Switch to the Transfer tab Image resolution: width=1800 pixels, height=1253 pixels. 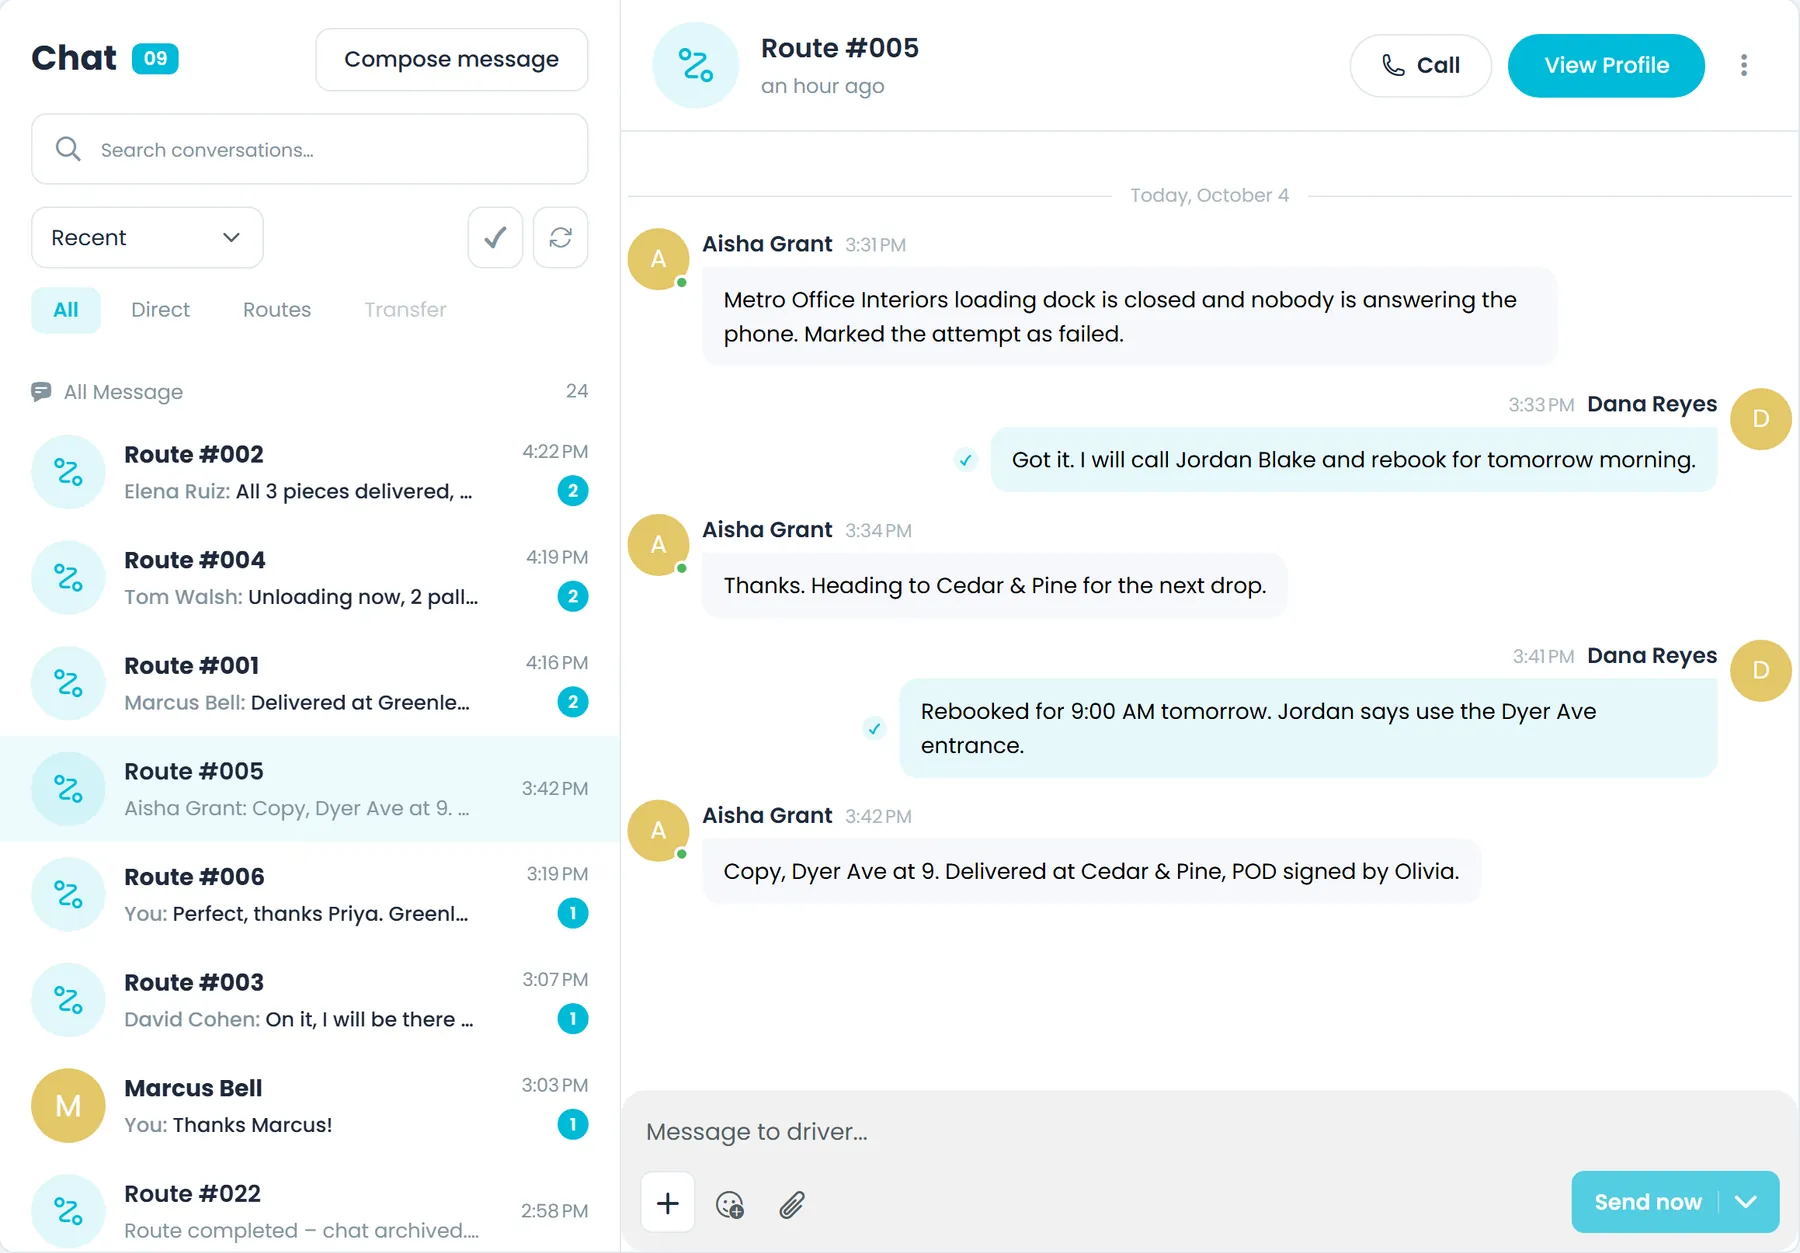(405, 310)
